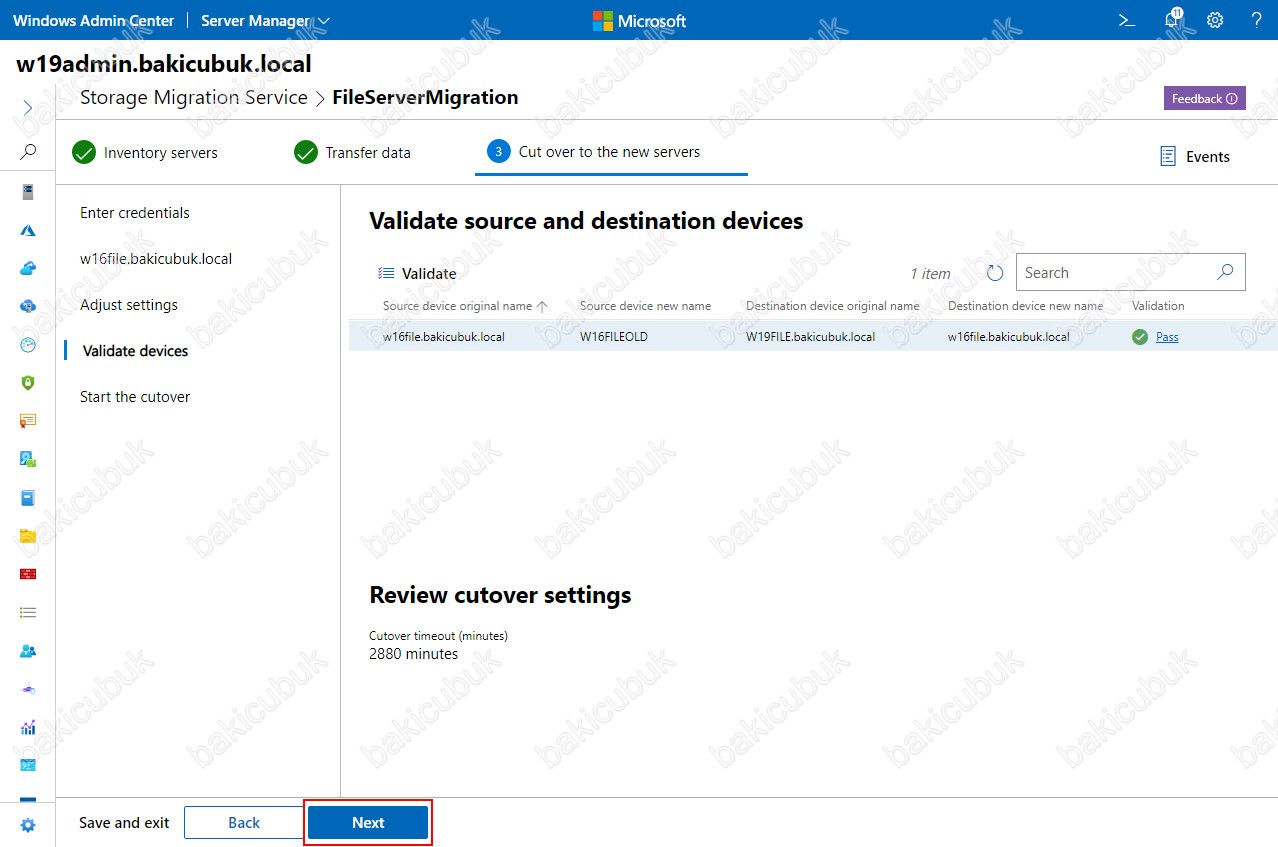Open the Firewall red brick icon
1278x847 pixels.
[x=28, y=574]
